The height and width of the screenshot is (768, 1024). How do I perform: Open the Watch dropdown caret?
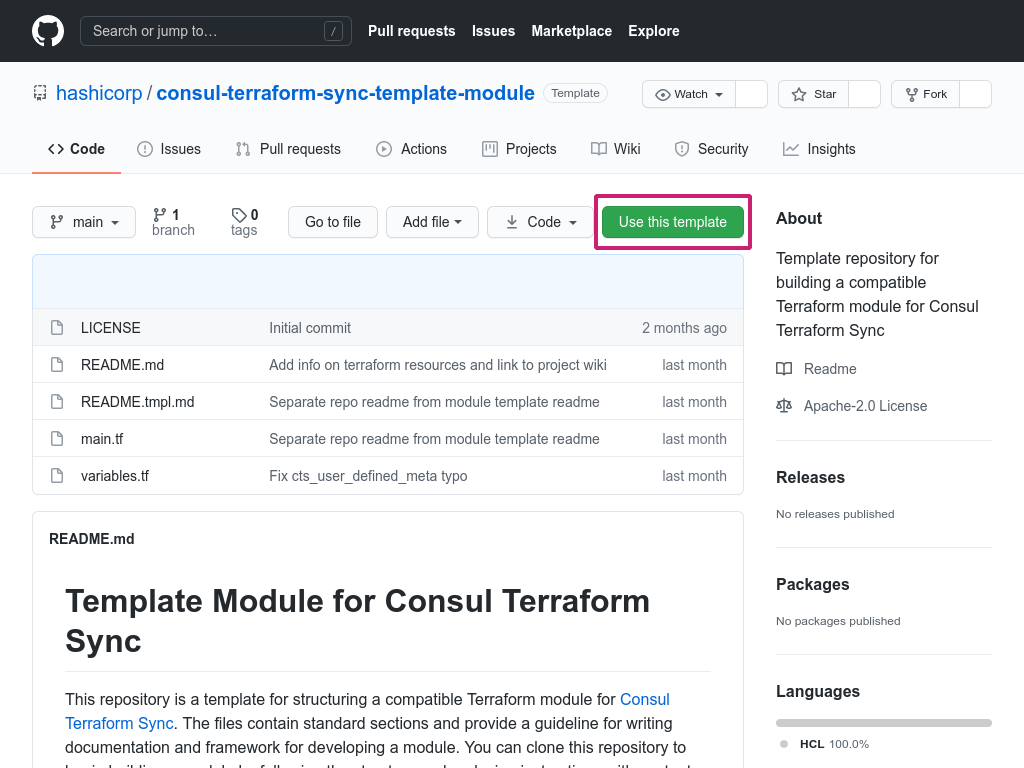719,95
